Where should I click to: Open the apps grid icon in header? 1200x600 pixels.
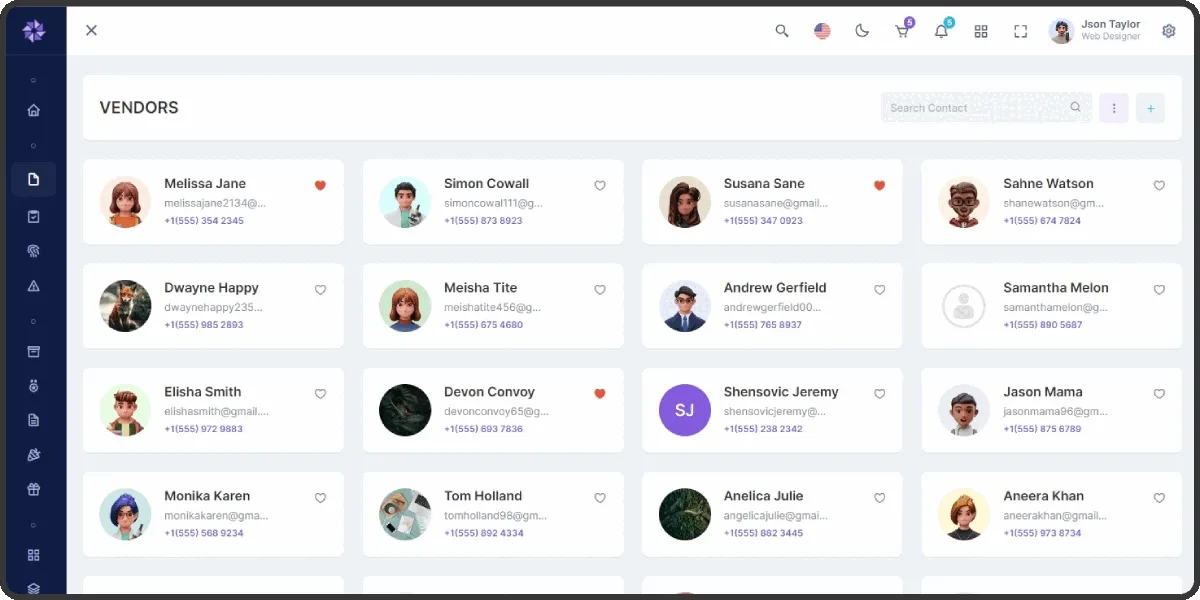point(981,31)
